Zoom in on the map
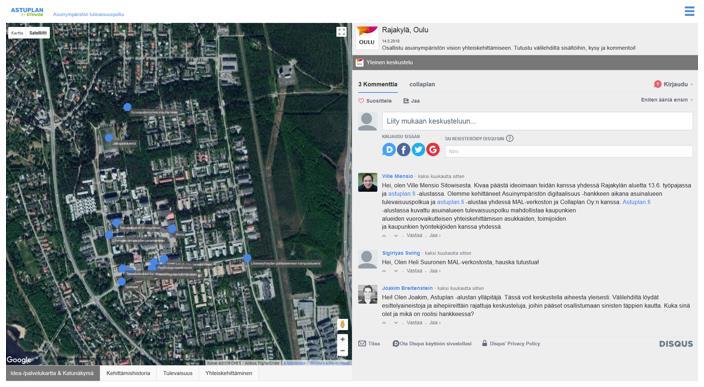The width and height of the screenshot is (704, 387). point(342,339)
